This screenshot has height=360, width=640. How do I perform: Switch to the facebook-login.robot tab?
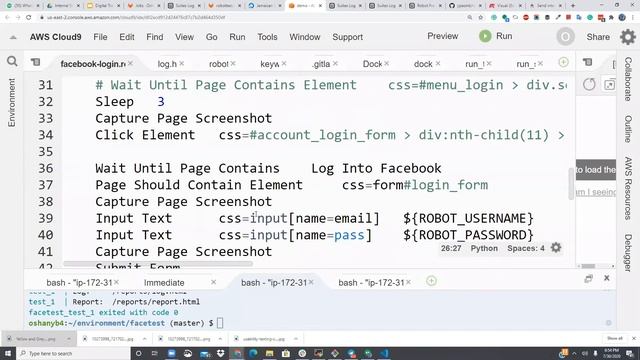(93, 64)
